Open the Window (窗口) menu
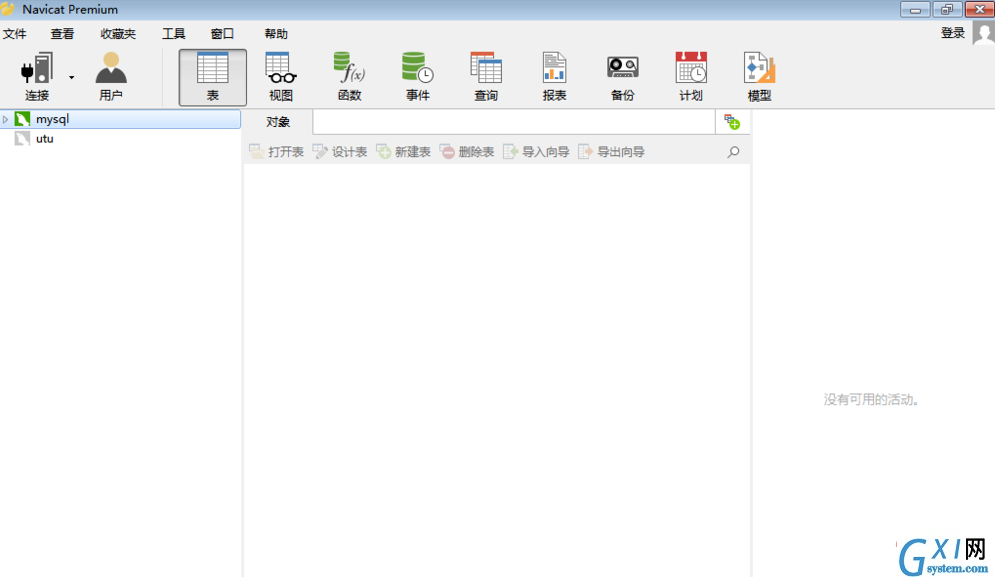Screen dimensions: 995x577 coord(222,34)
